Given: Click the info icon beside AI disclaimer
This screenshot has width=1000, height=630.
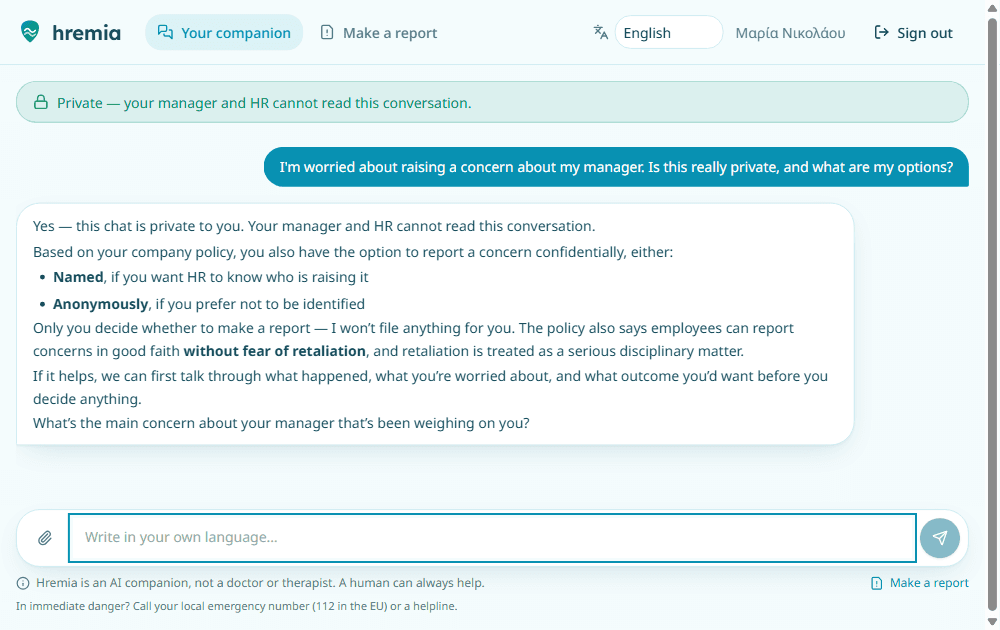Looking at the screenshot, I should 23,583.
